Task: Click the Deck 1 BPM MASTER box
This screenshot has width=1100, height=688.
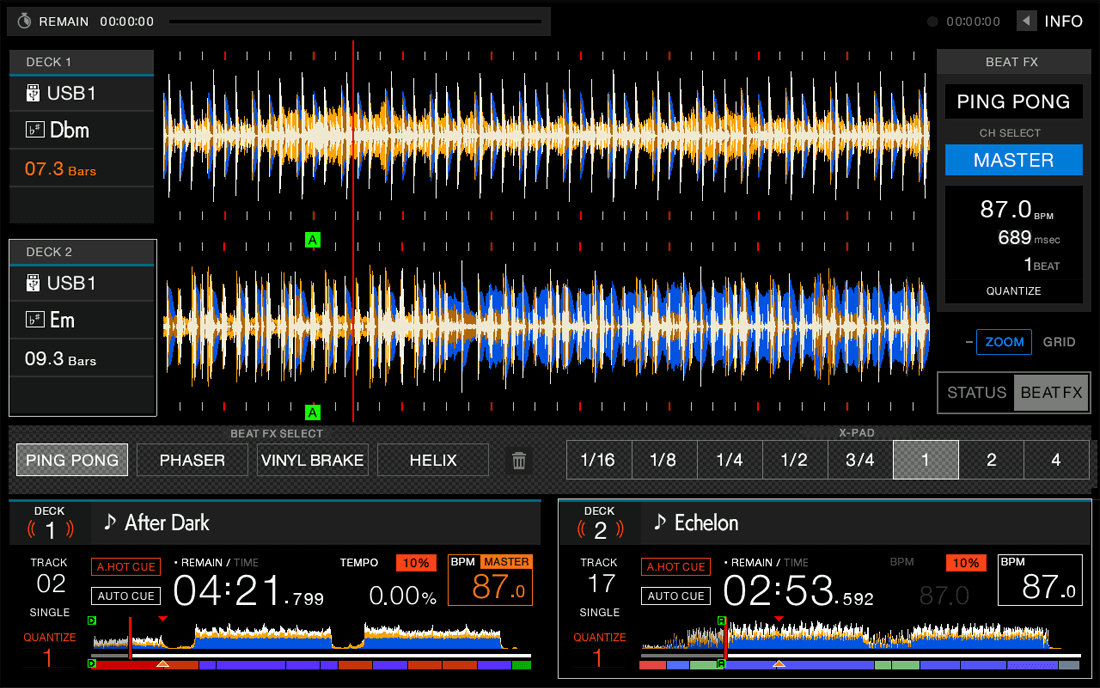Action: (490, 580)
